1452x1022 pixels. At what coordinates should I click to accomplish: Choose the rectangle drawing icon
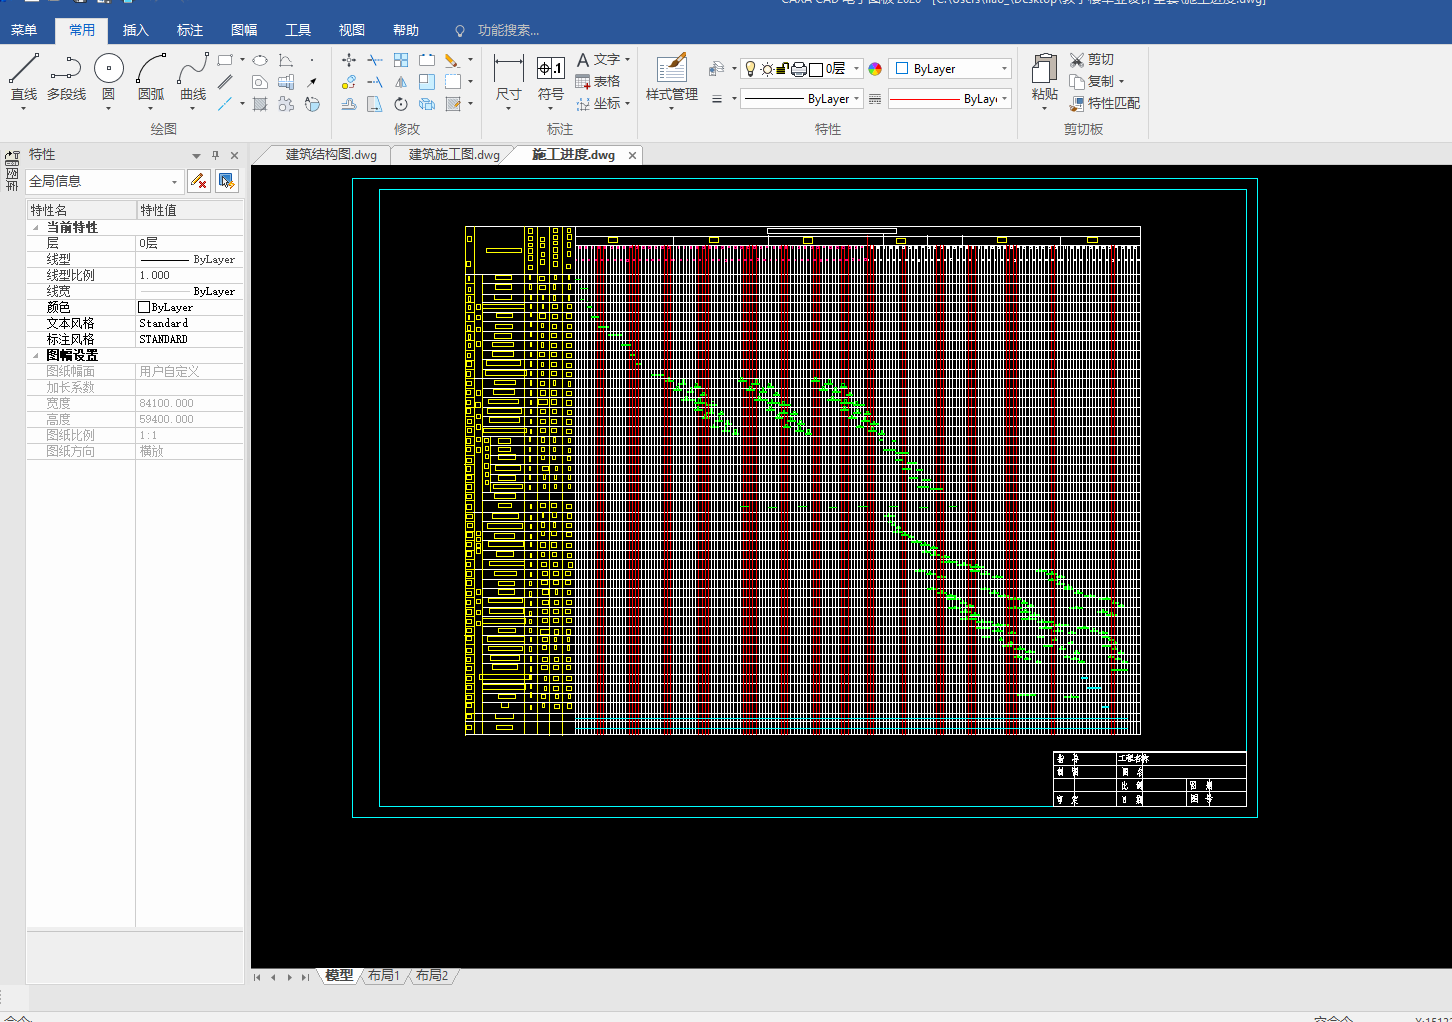[x=225, y=60]
